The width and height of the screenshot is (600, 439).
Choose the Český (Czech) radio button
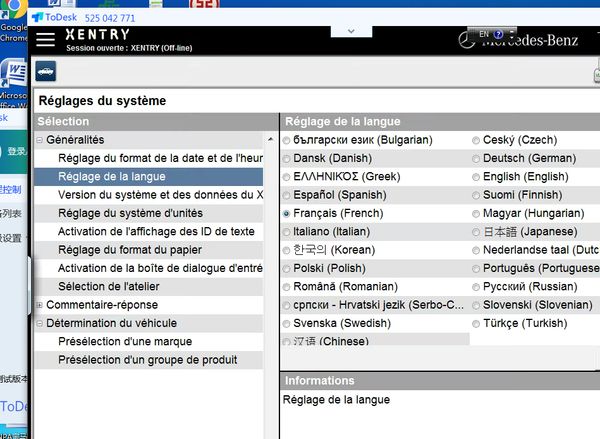[x=476, y=140]
